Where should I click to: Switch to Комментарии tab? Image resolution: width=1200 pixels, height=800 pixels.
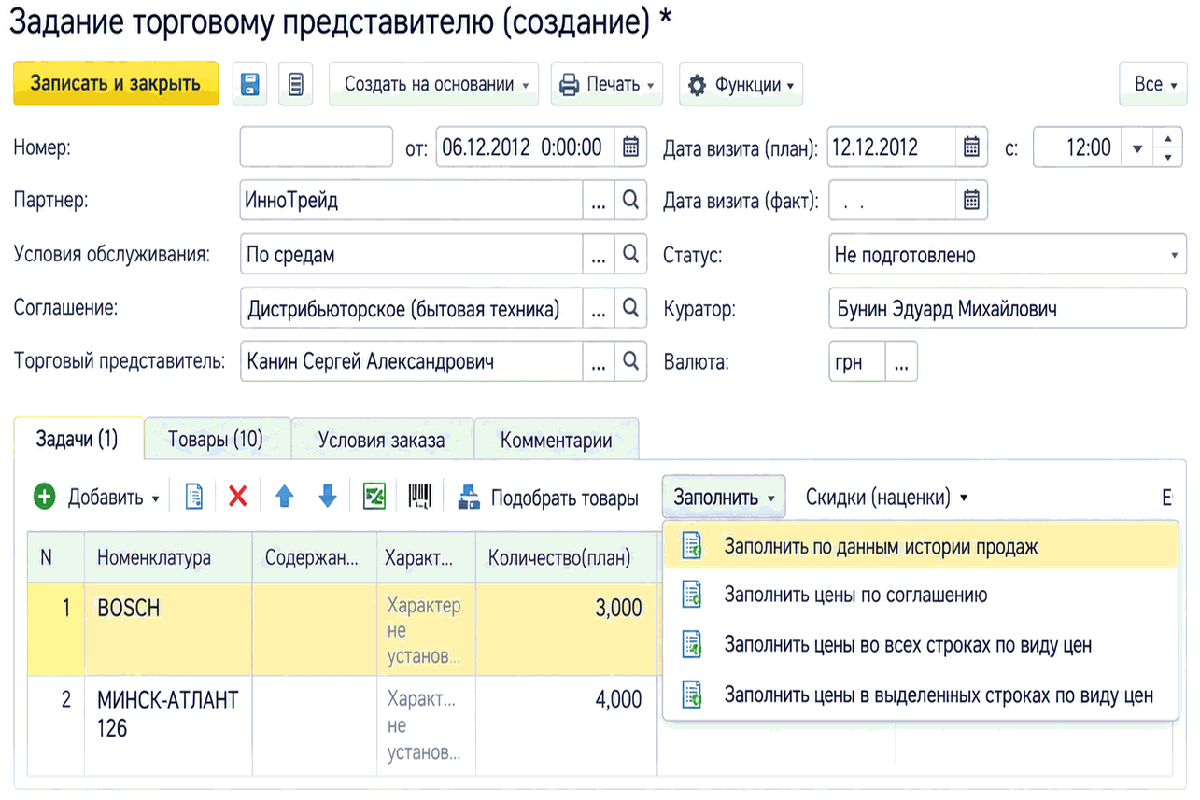click(556, 439)
